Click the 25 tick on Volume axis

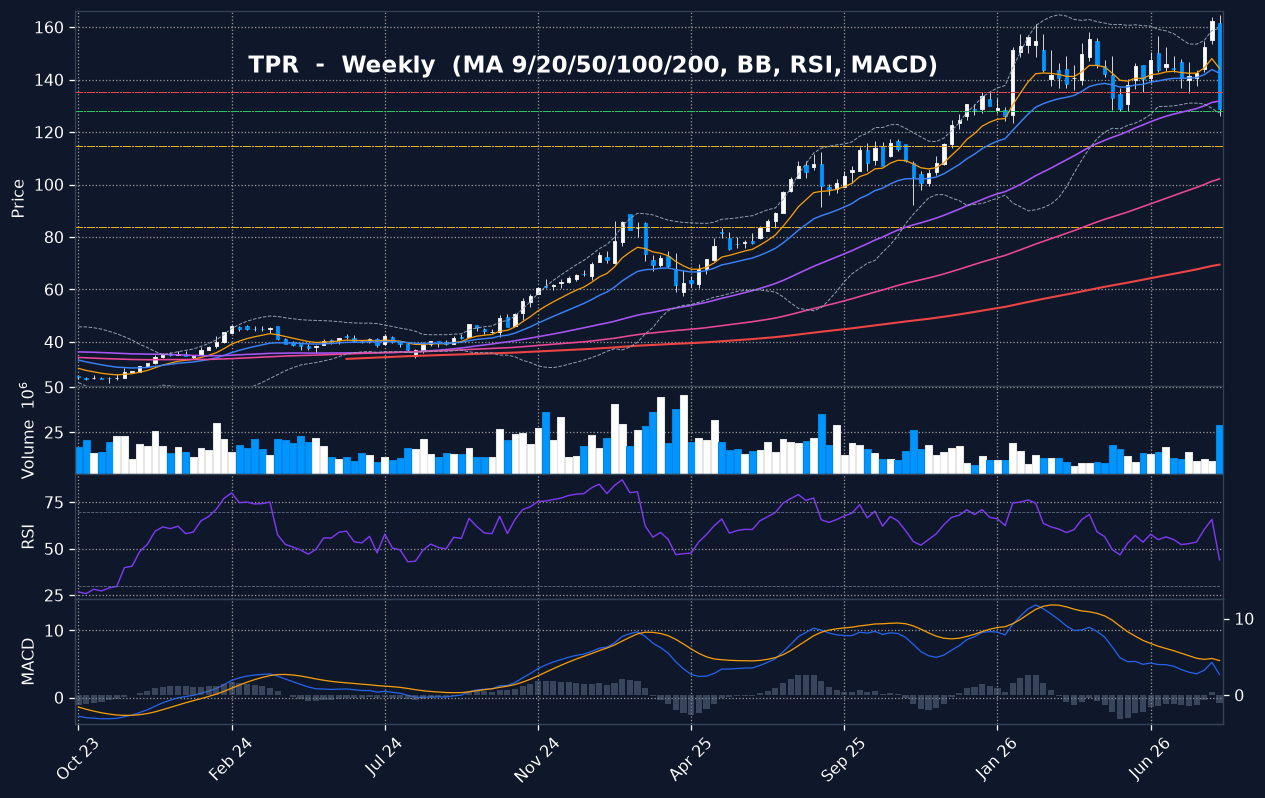(x=56, y=433)
